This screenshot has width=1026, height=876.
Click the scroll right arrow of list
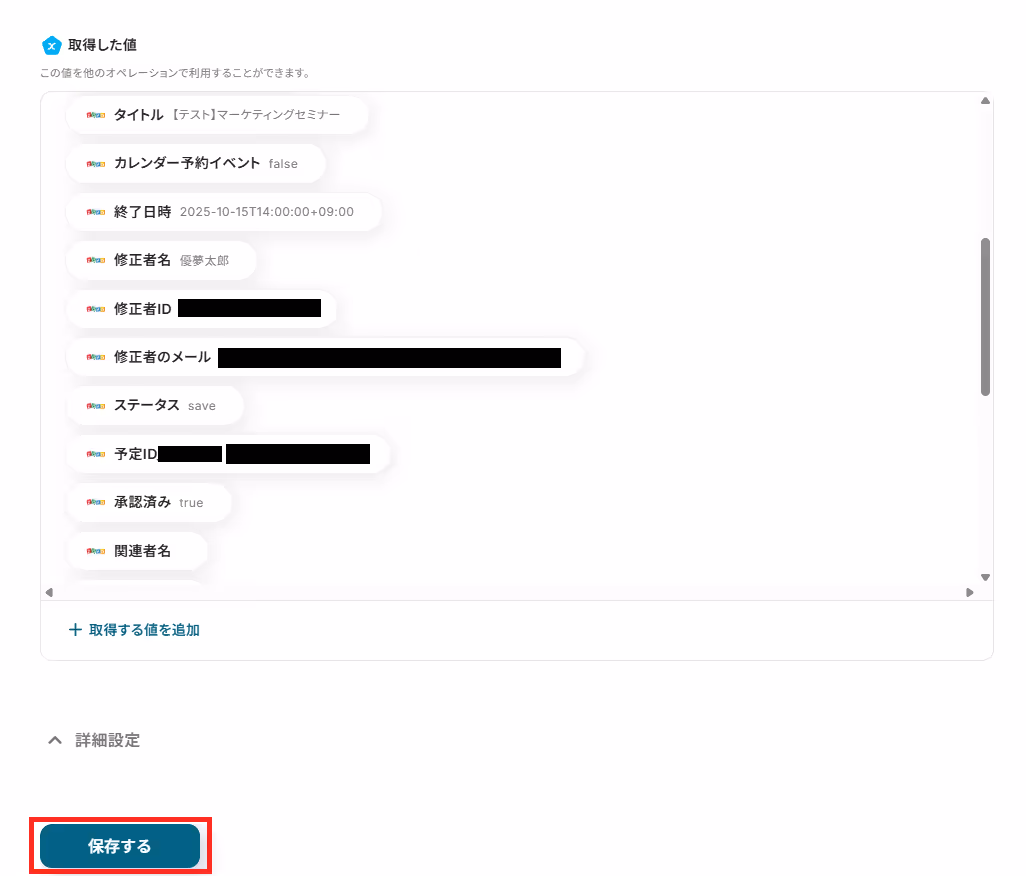pyautogui.click(x=970, y=593)
